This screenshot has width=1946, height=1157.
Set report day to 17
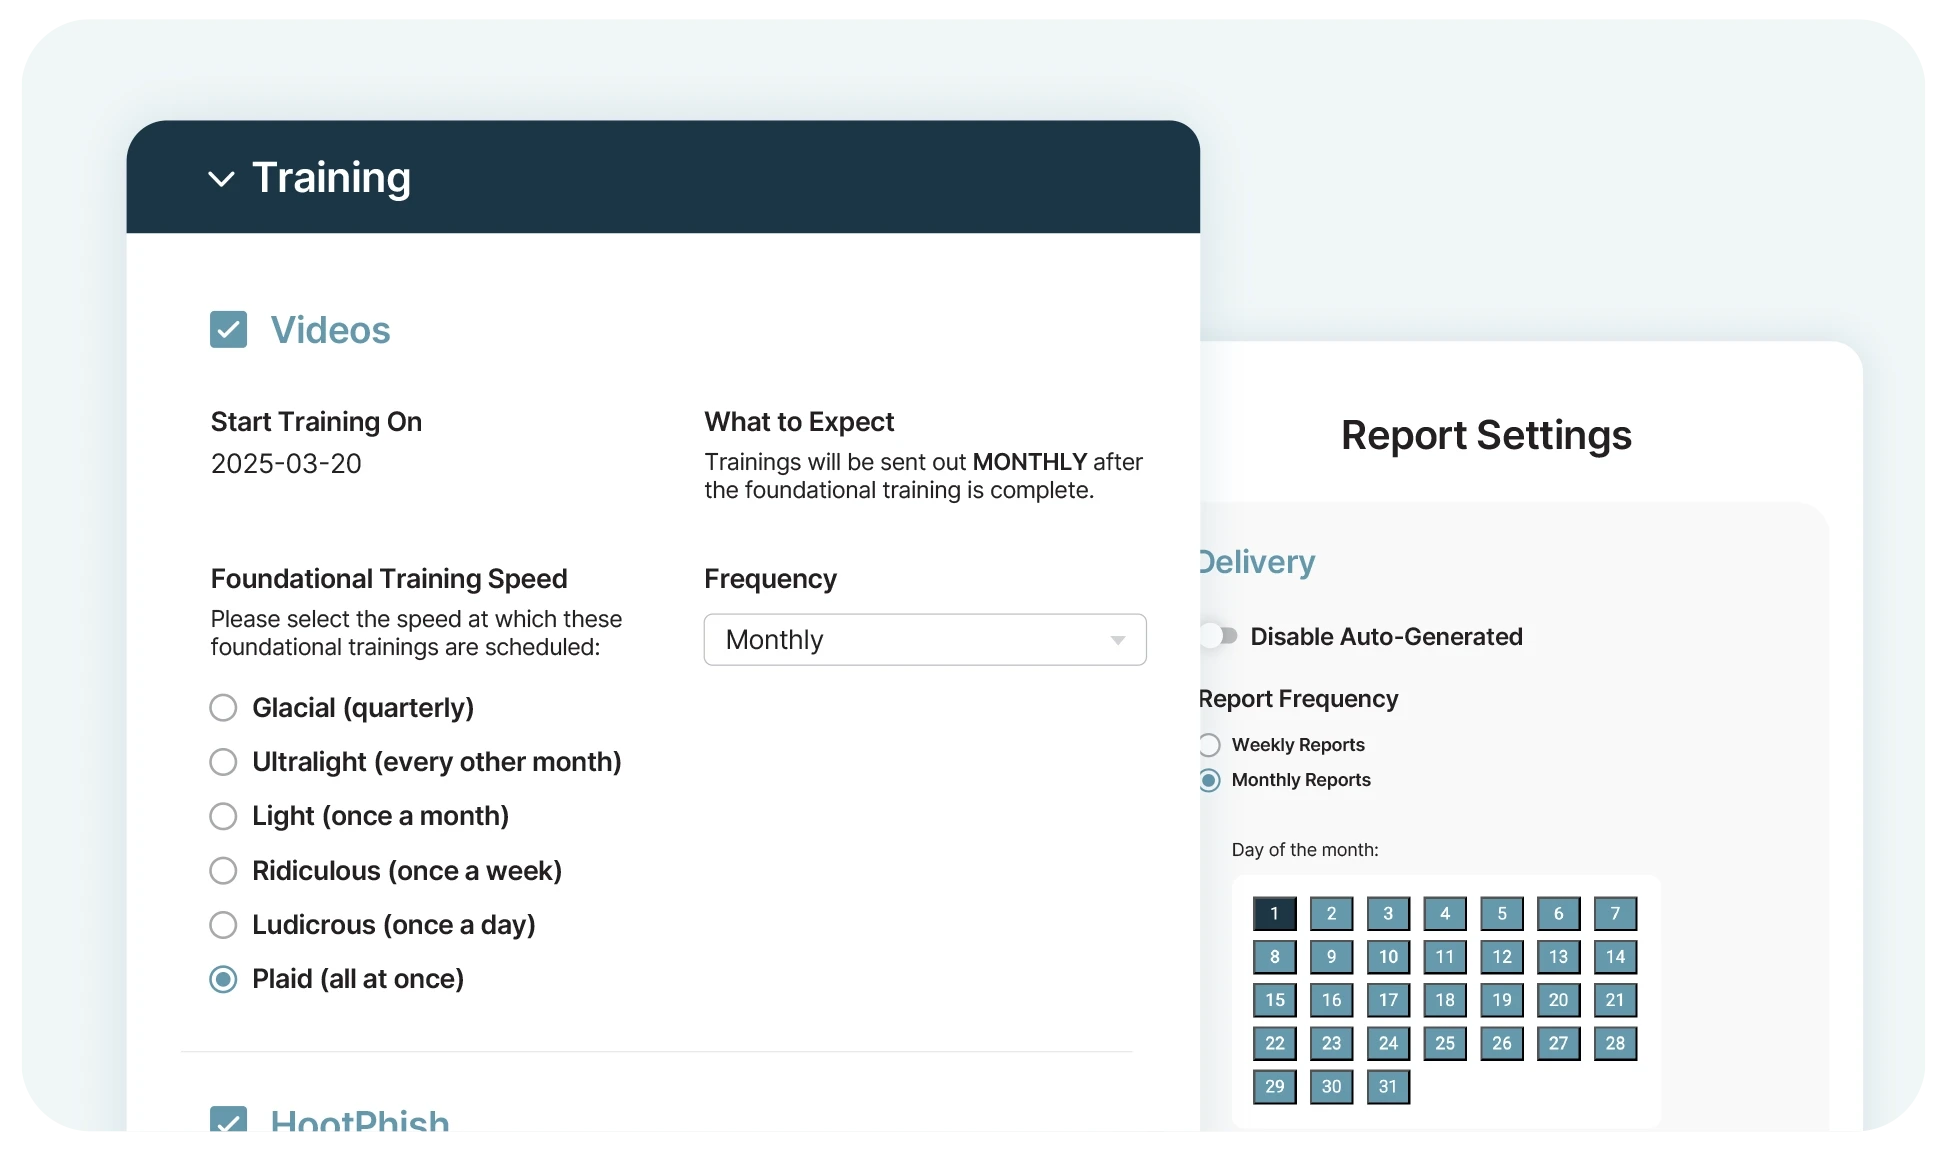pyautogui.click(x=1388, y=1000)
